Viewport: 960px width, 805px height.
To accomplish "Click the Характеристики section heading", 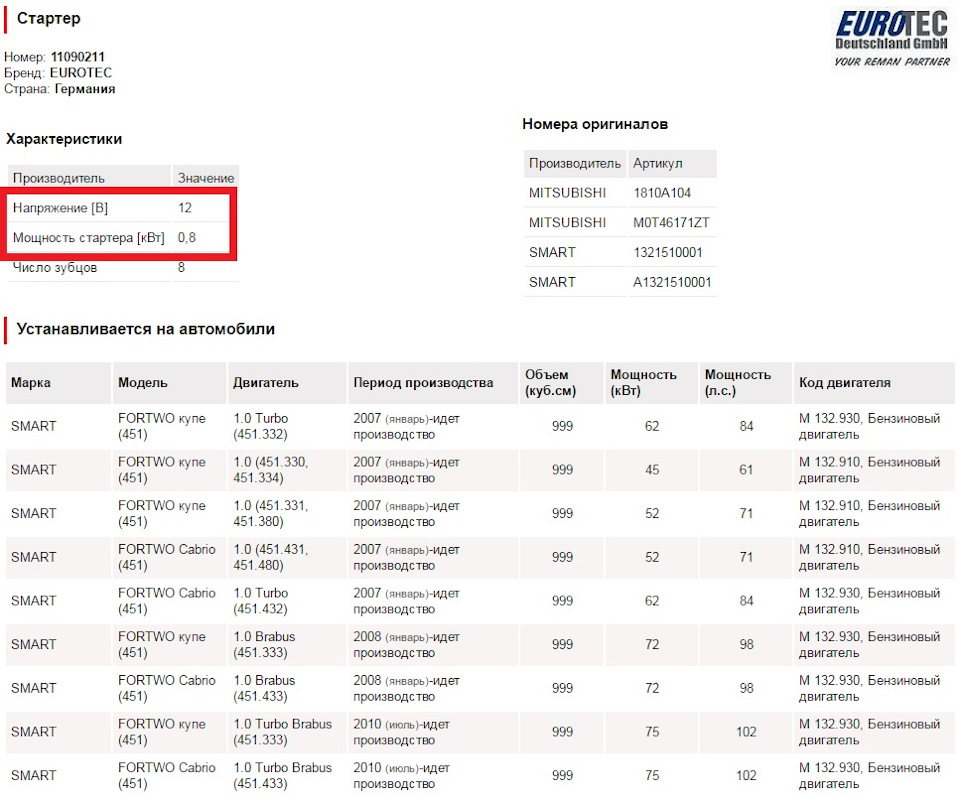I will (64, 139).
